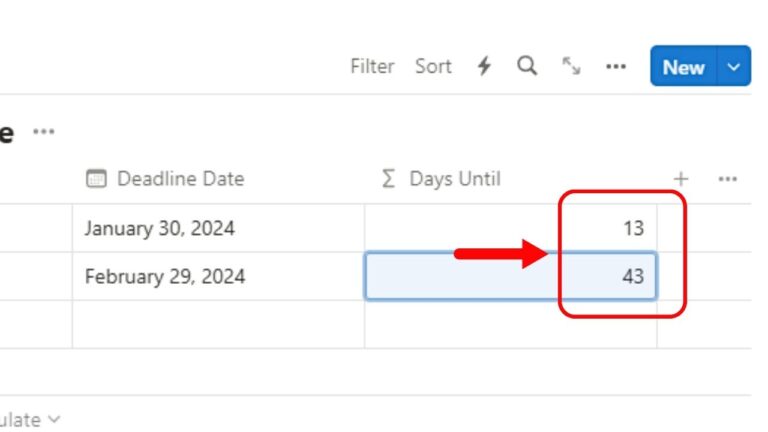Select the February 29, 2024 date cell
This screenshot has height=432, width=768.
pyautogui.click(x=218, y=276)
